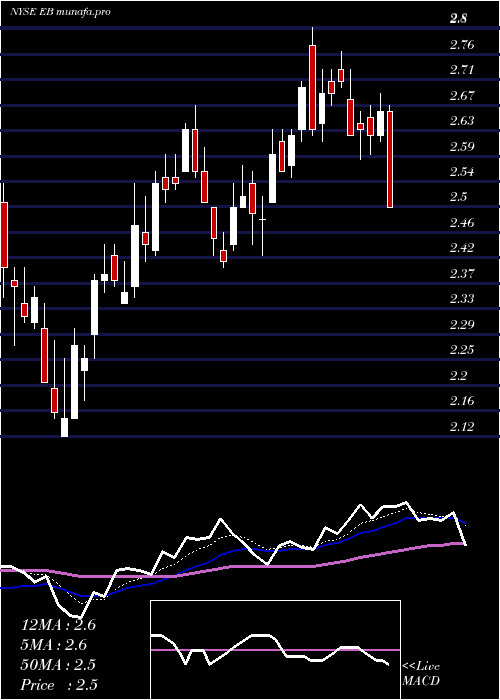Click the 2.63 price axis label
The height and width of the screenshot is (700, 500).
pos(462,121)
